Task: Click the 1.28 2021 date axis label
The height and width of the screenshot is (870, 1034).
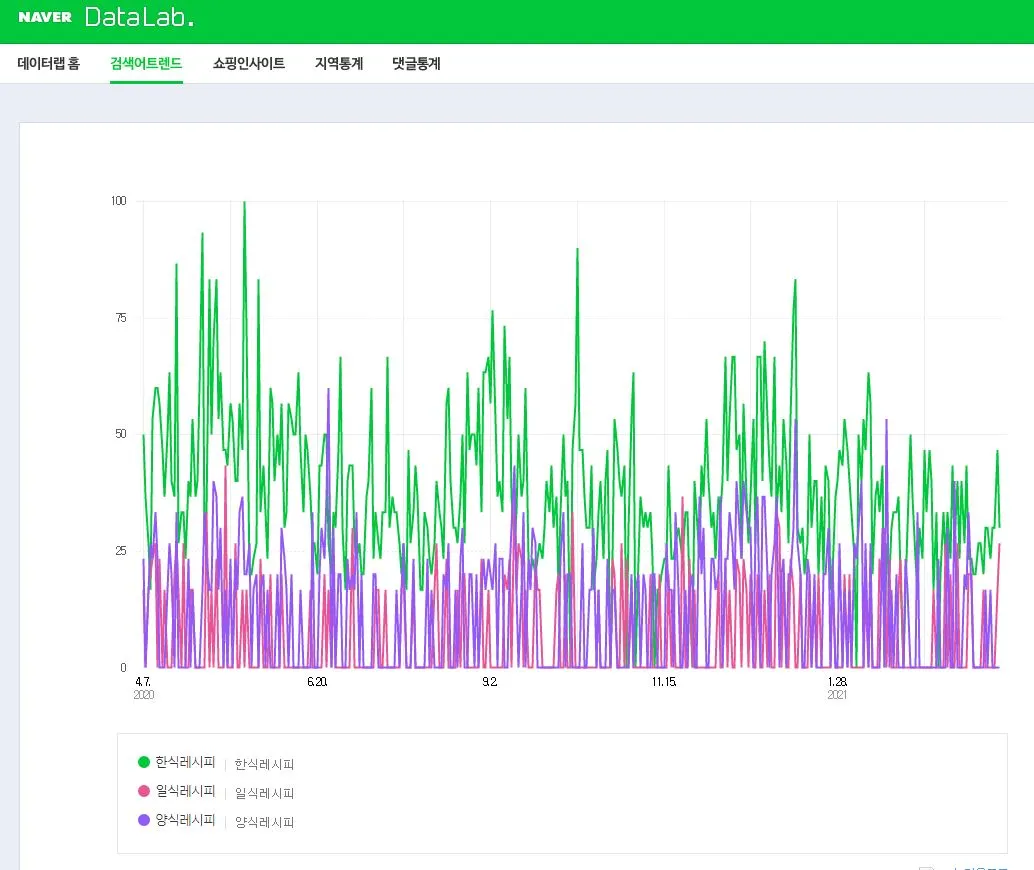Action: (x=837, y=688)
